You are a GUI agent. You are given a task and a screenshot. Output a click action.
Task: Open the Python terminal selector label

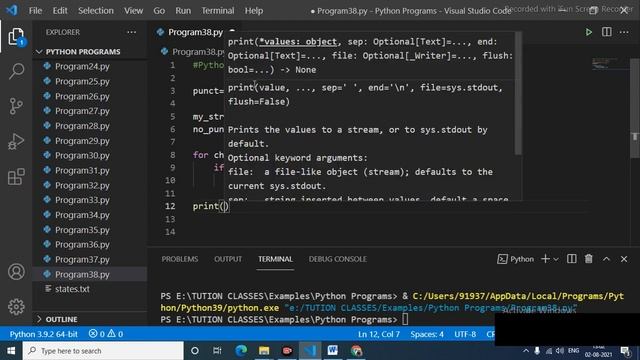pyautogui.click(x=516, y=259)
